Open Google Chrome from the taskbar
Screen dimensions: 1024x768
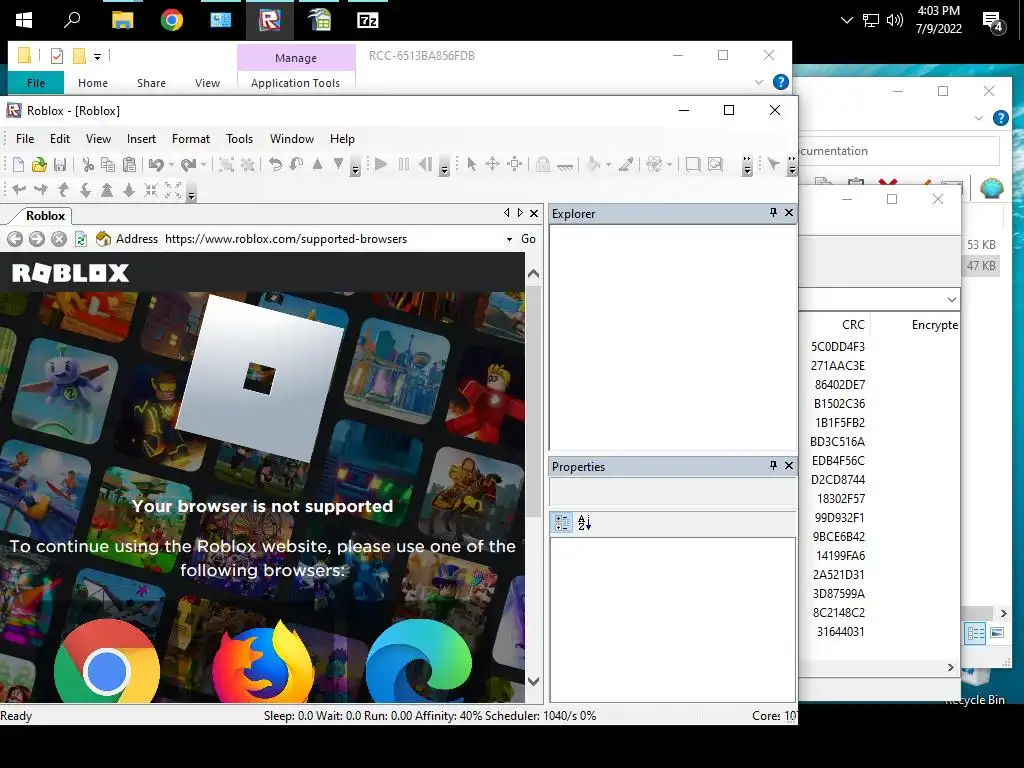click(x=172, y=20)
